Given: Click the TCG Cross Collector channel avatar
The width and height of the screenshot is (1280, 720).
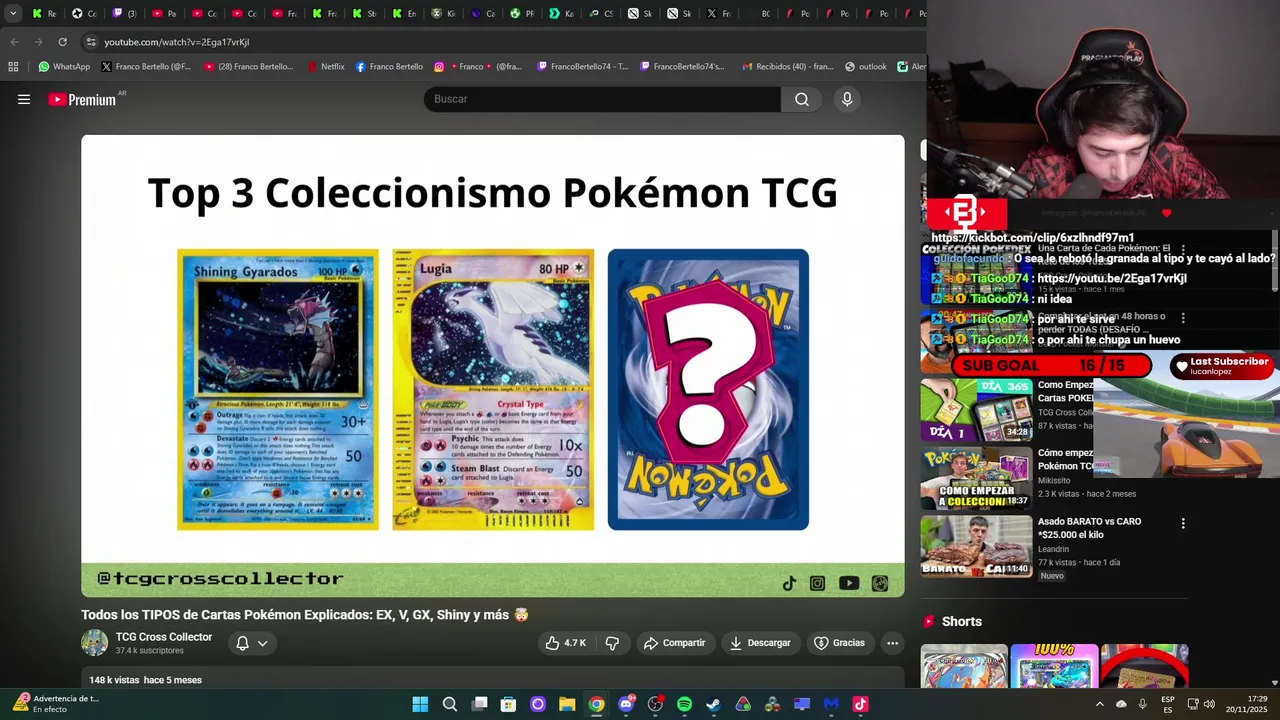Looking at the screenshot, I should pyautogui.click(x=95, y=643).
